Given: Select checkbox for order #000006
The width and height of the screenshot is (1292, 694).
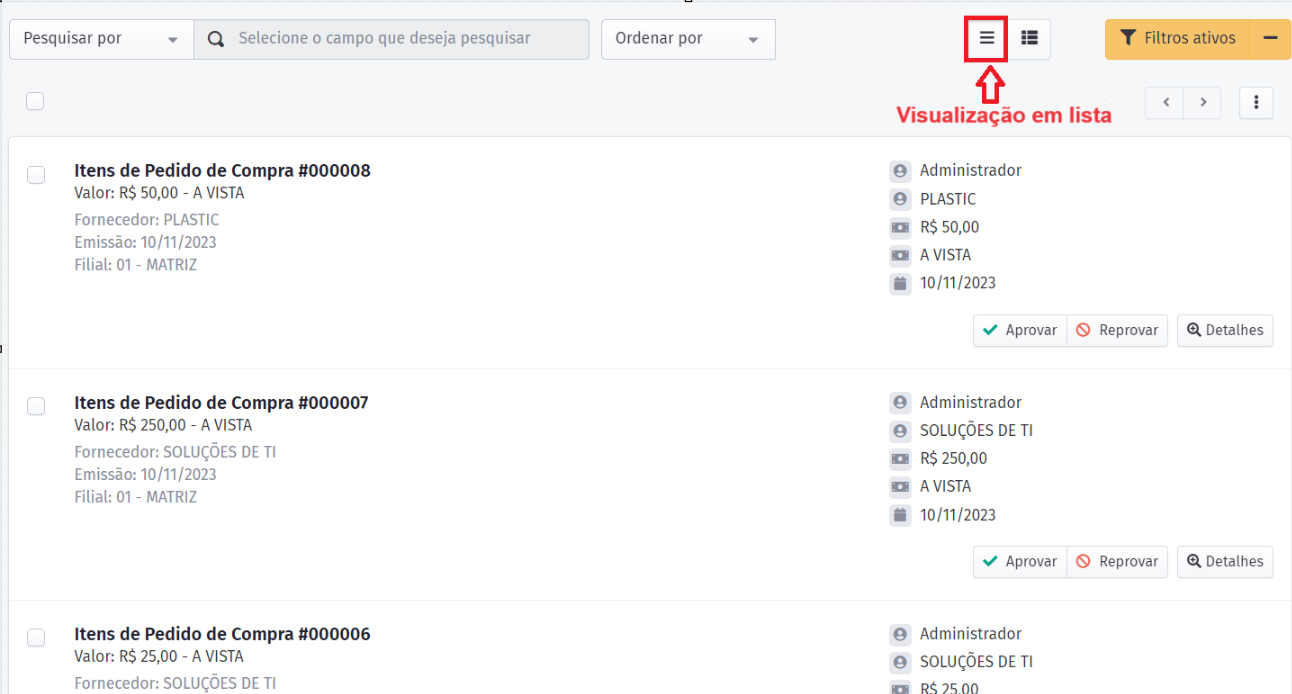Looking at the screenshot, I should [x=36, y=638].
